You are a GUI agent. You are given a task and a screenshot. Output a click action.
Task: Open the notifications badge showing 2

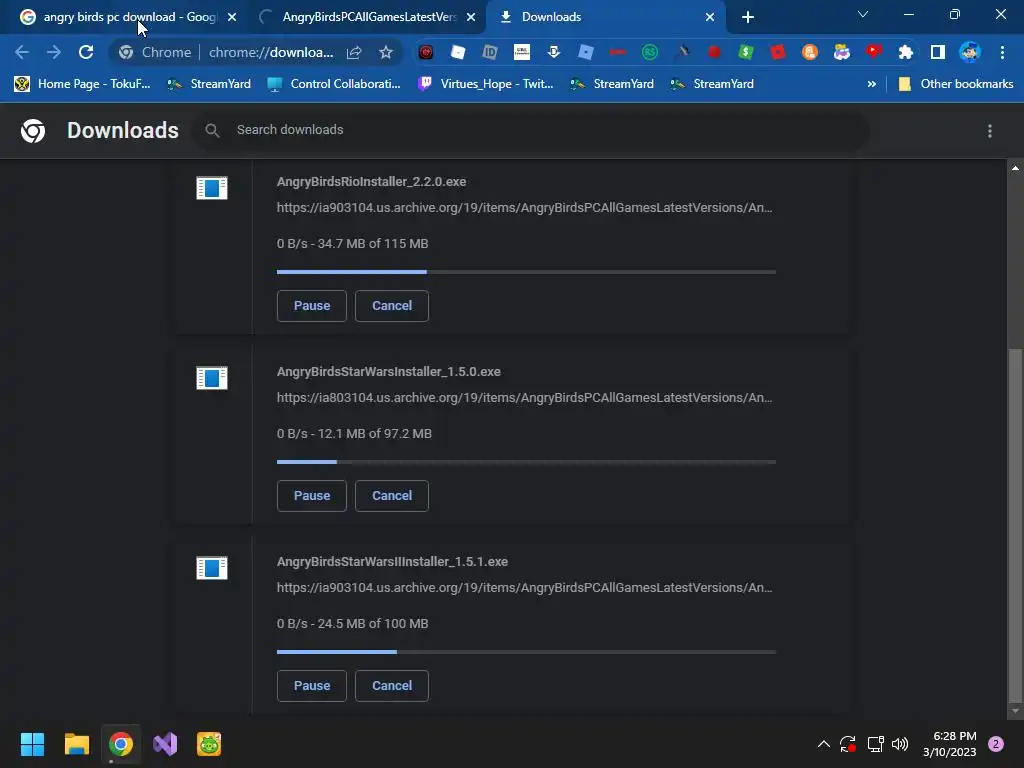(x=996, y=744)
